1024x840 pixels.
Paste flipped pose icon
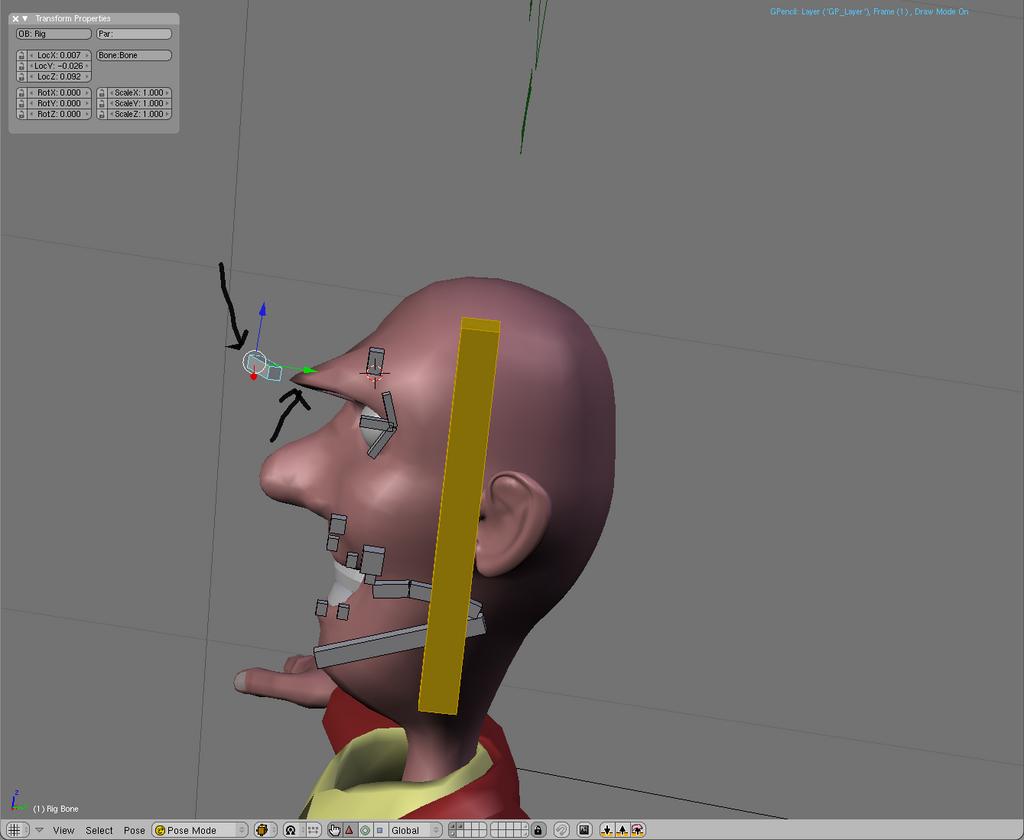pyautogui.click(x=638, y=830)
